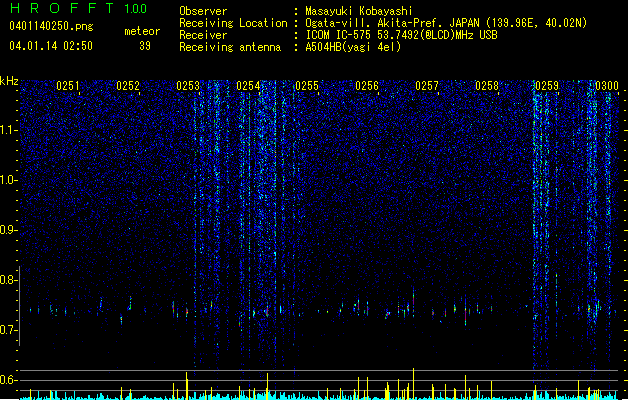Select the ICOM IC-575 receiver details
This screenshot has width=629, height=400.
pos(401,35)
